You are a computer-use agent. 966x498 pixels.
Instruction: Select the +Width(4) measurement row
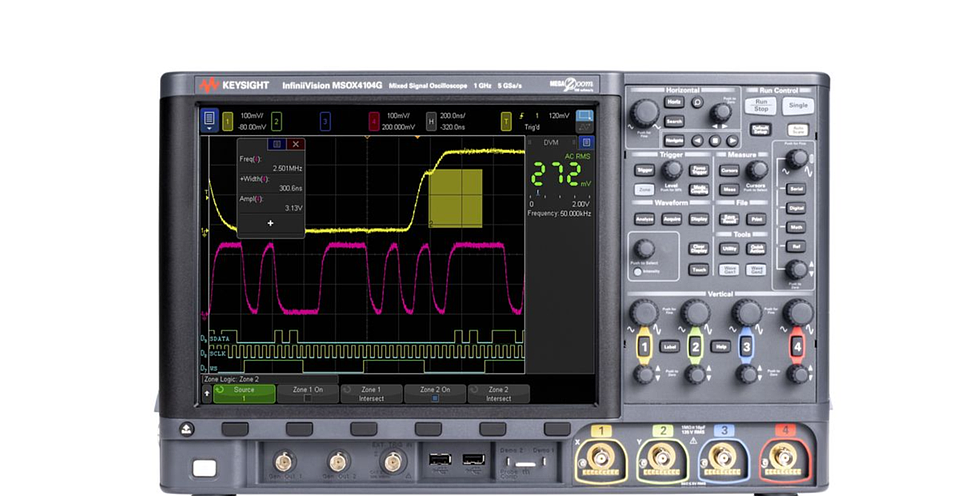[x=270, y=184]
